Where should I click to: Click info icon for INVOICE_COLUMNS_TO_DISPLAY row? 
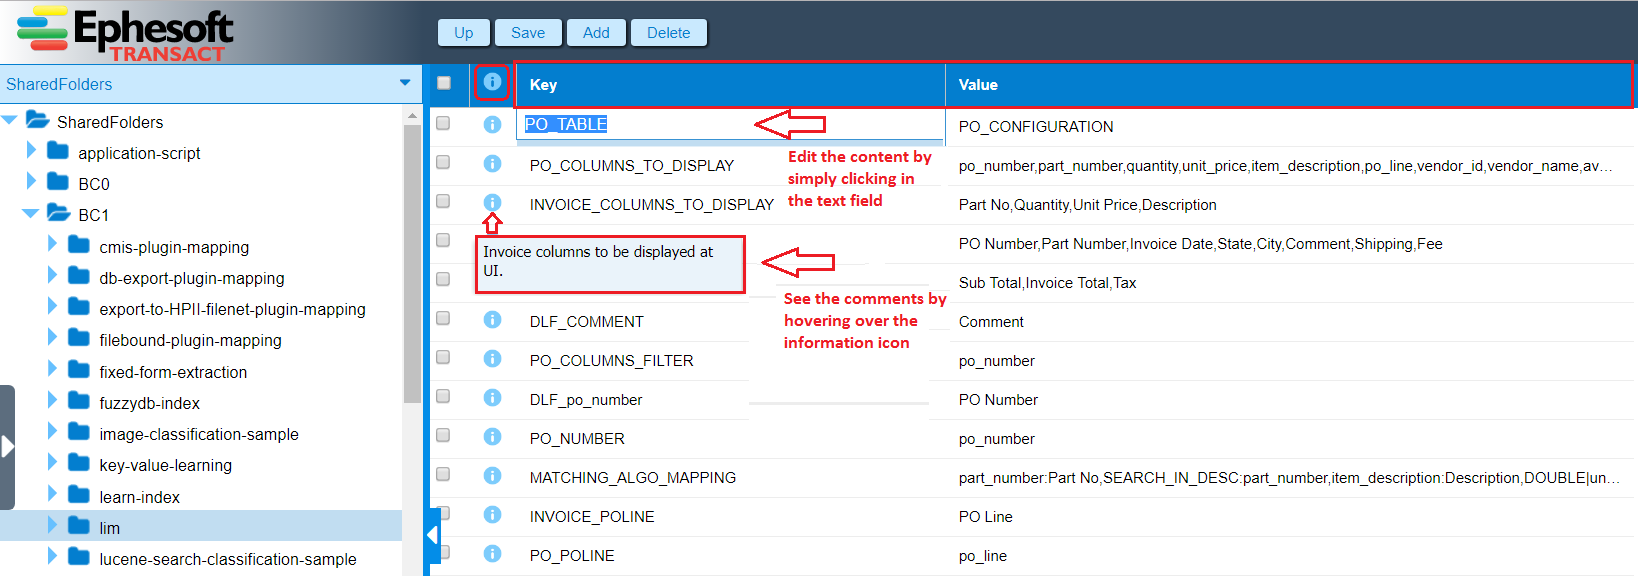click(492, 202)
